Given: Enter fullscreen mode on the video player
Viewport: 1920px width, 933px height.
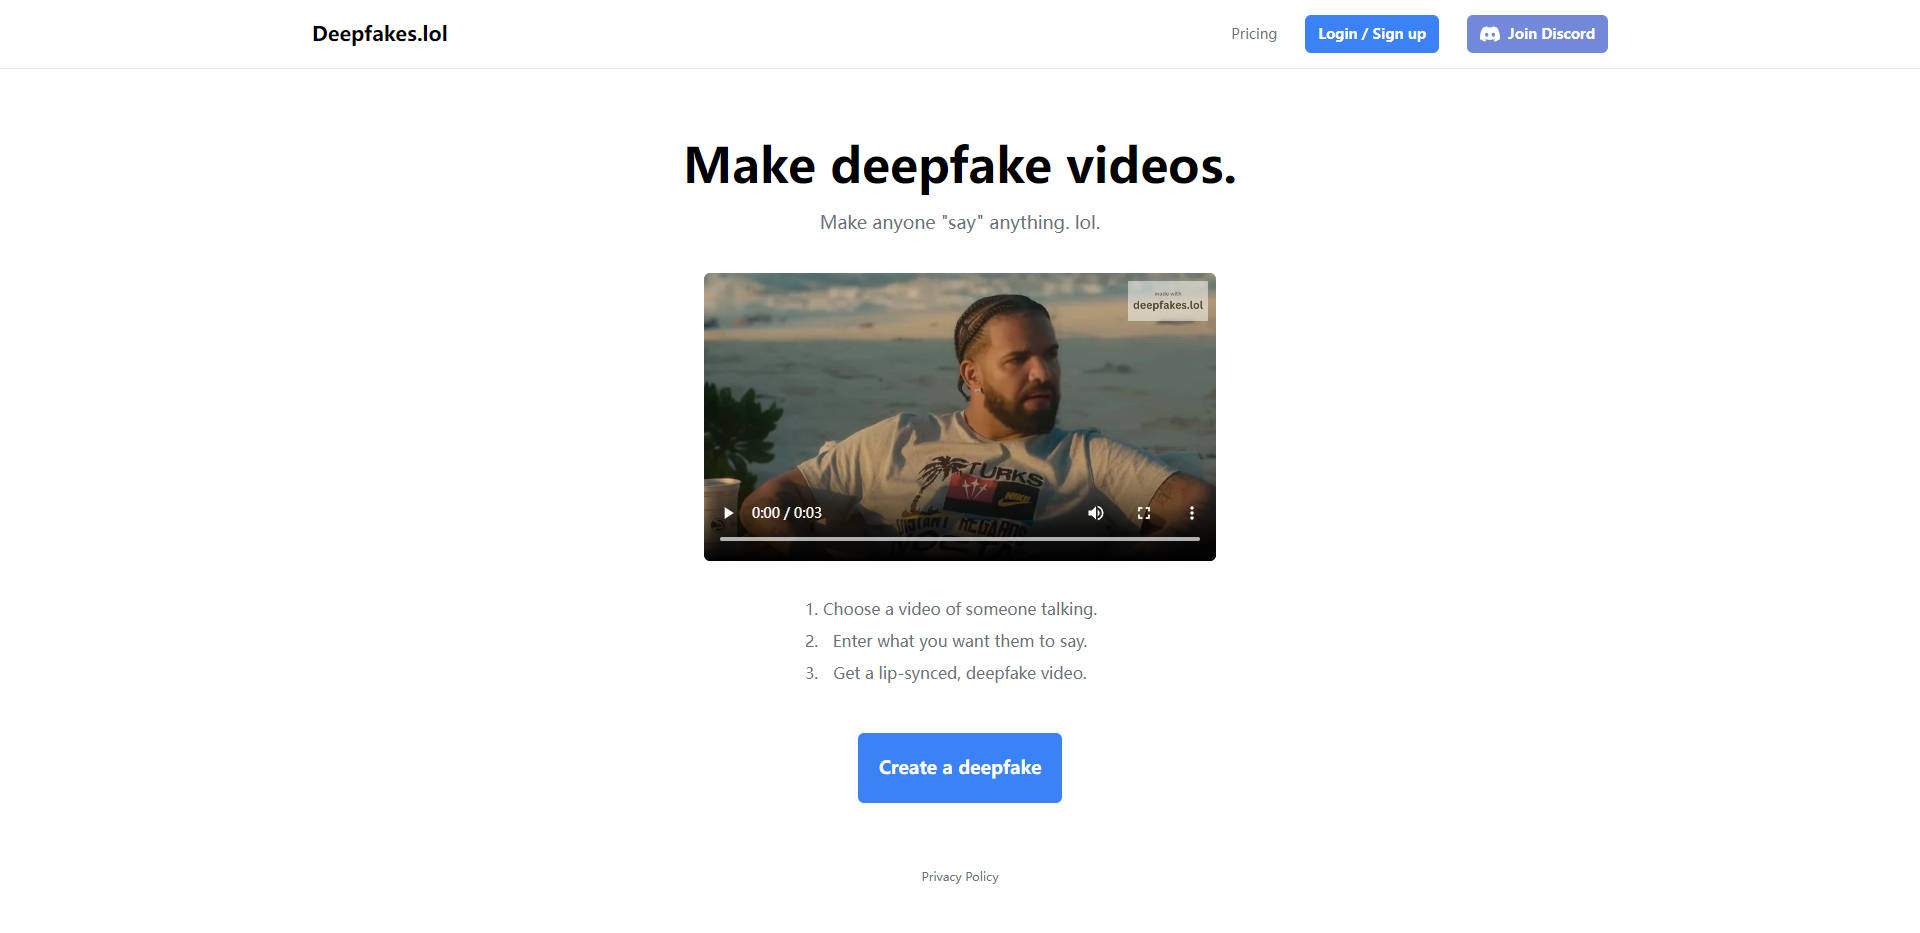Looking at the screenshot, I should [1143, 512].
